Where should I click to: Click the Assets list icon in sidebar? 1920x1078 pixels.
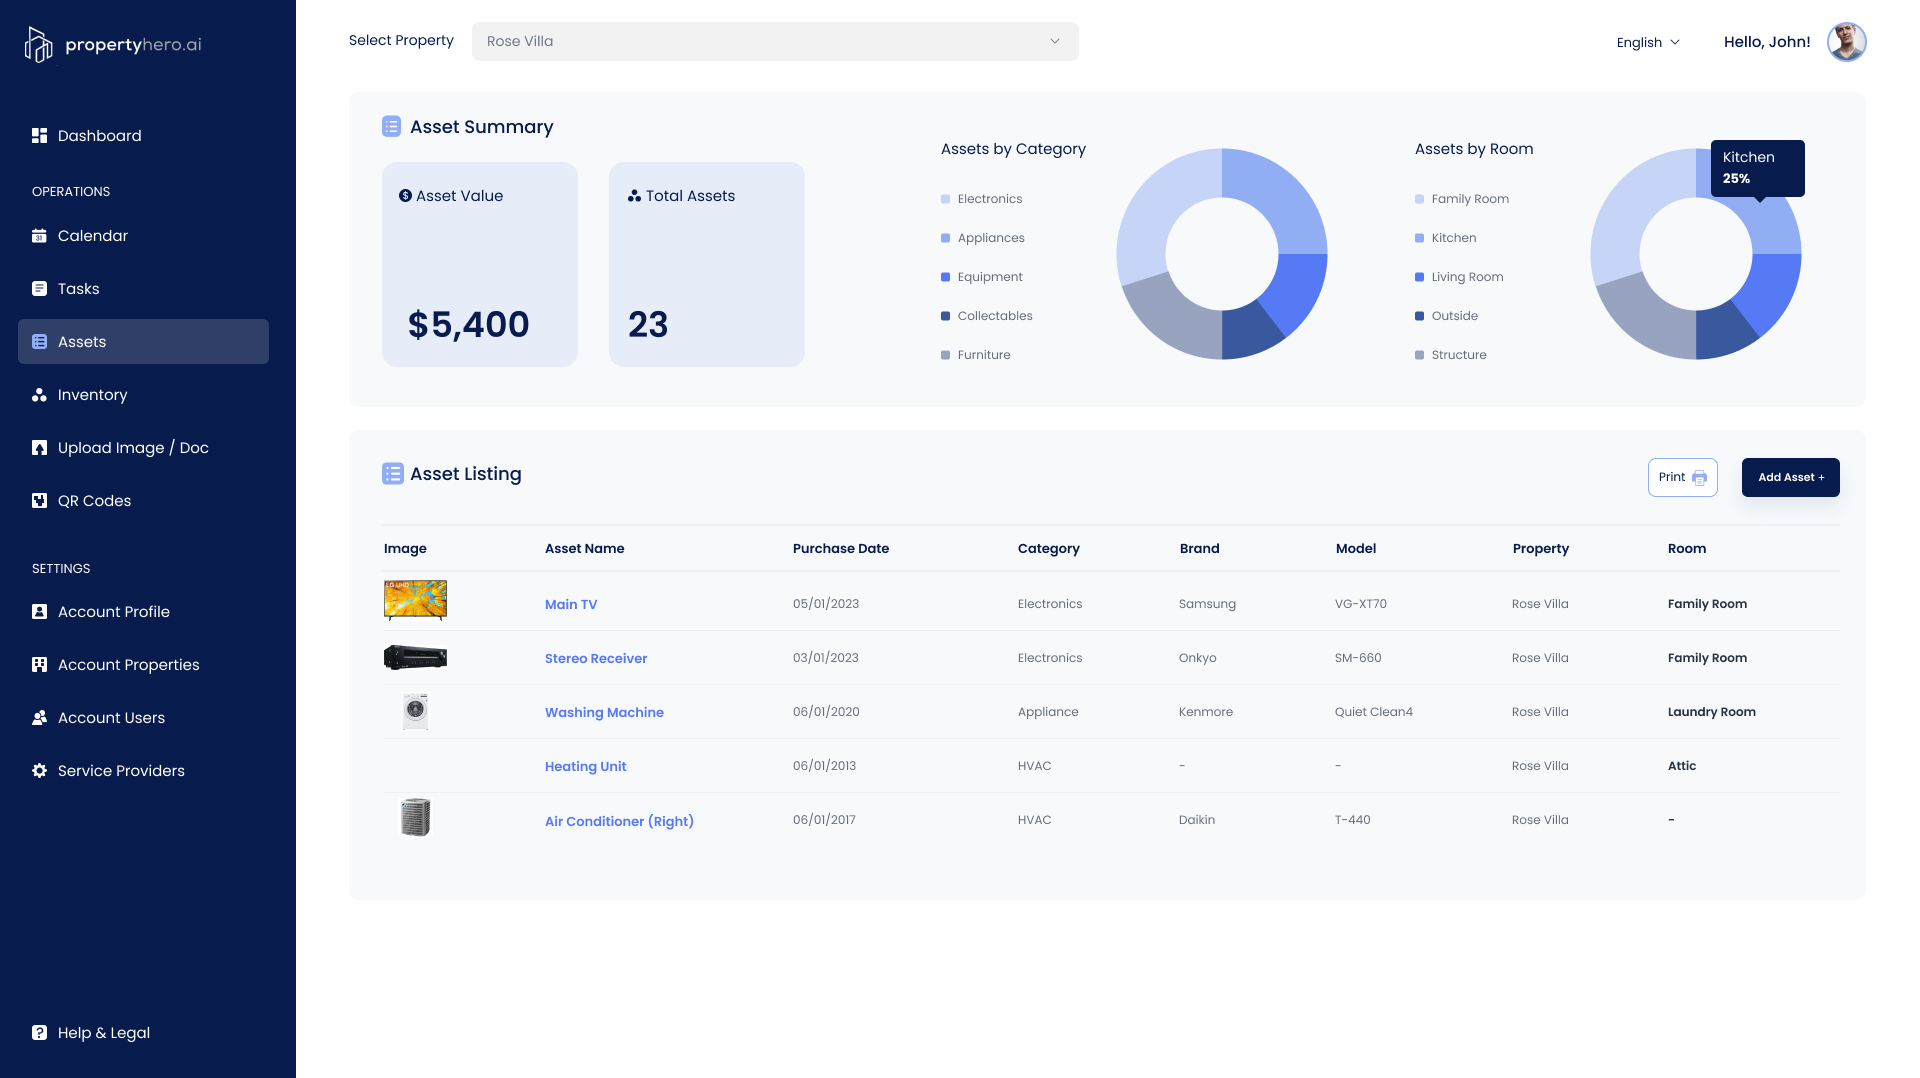tap(39, 342)
